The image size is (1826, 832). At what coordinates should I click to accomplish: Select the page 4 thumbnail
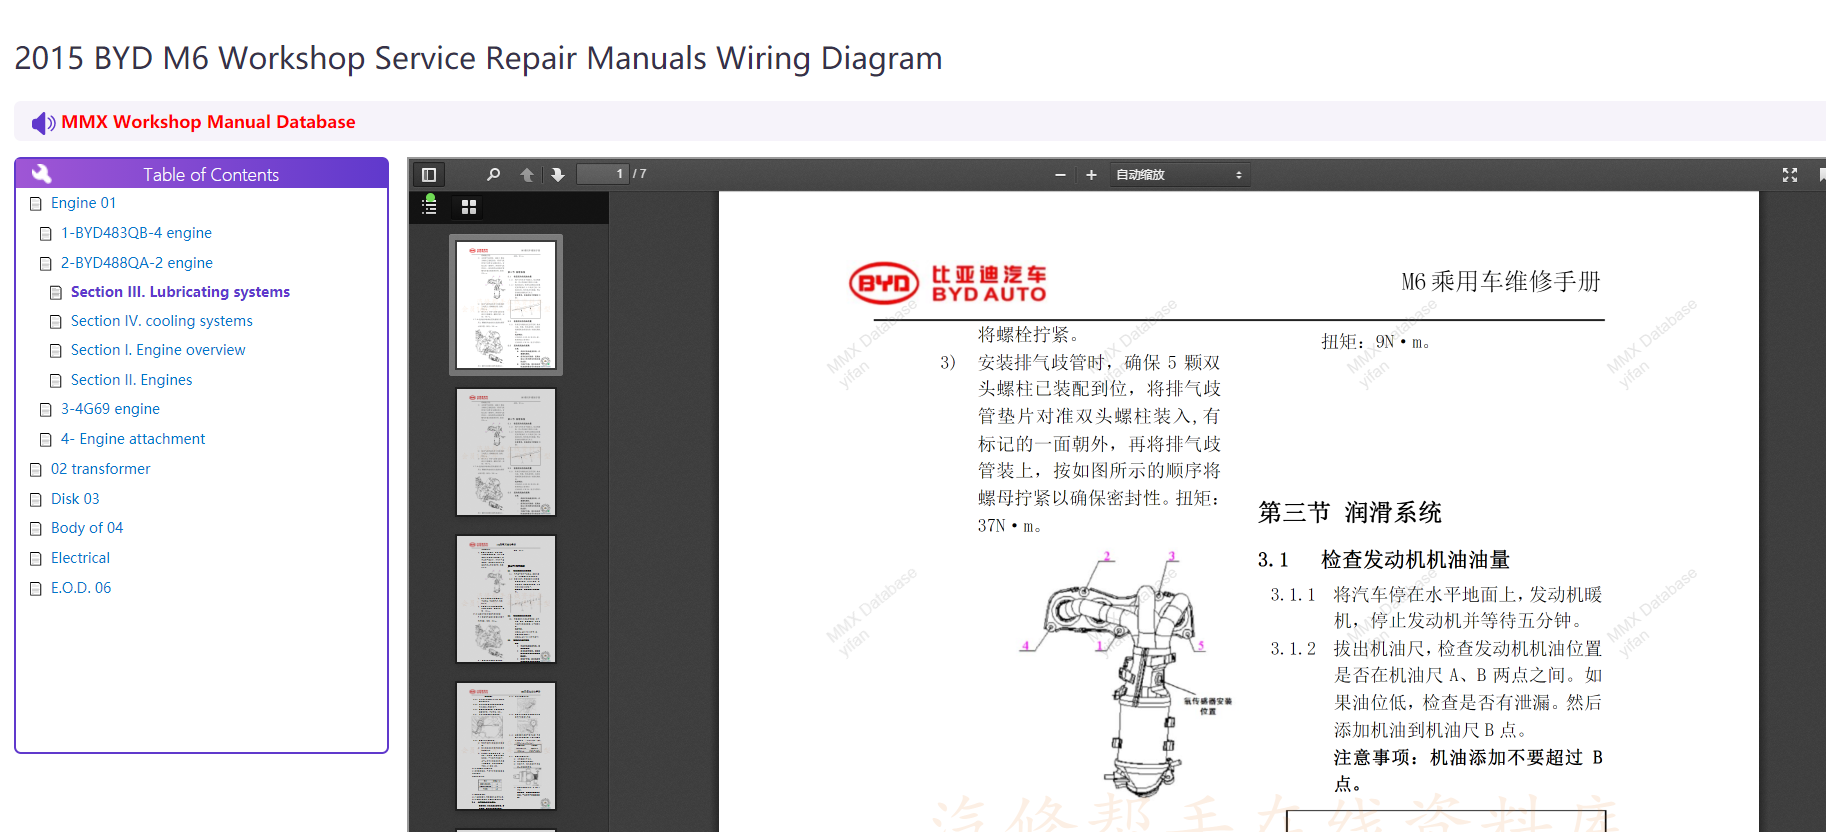tap(506, 746)
